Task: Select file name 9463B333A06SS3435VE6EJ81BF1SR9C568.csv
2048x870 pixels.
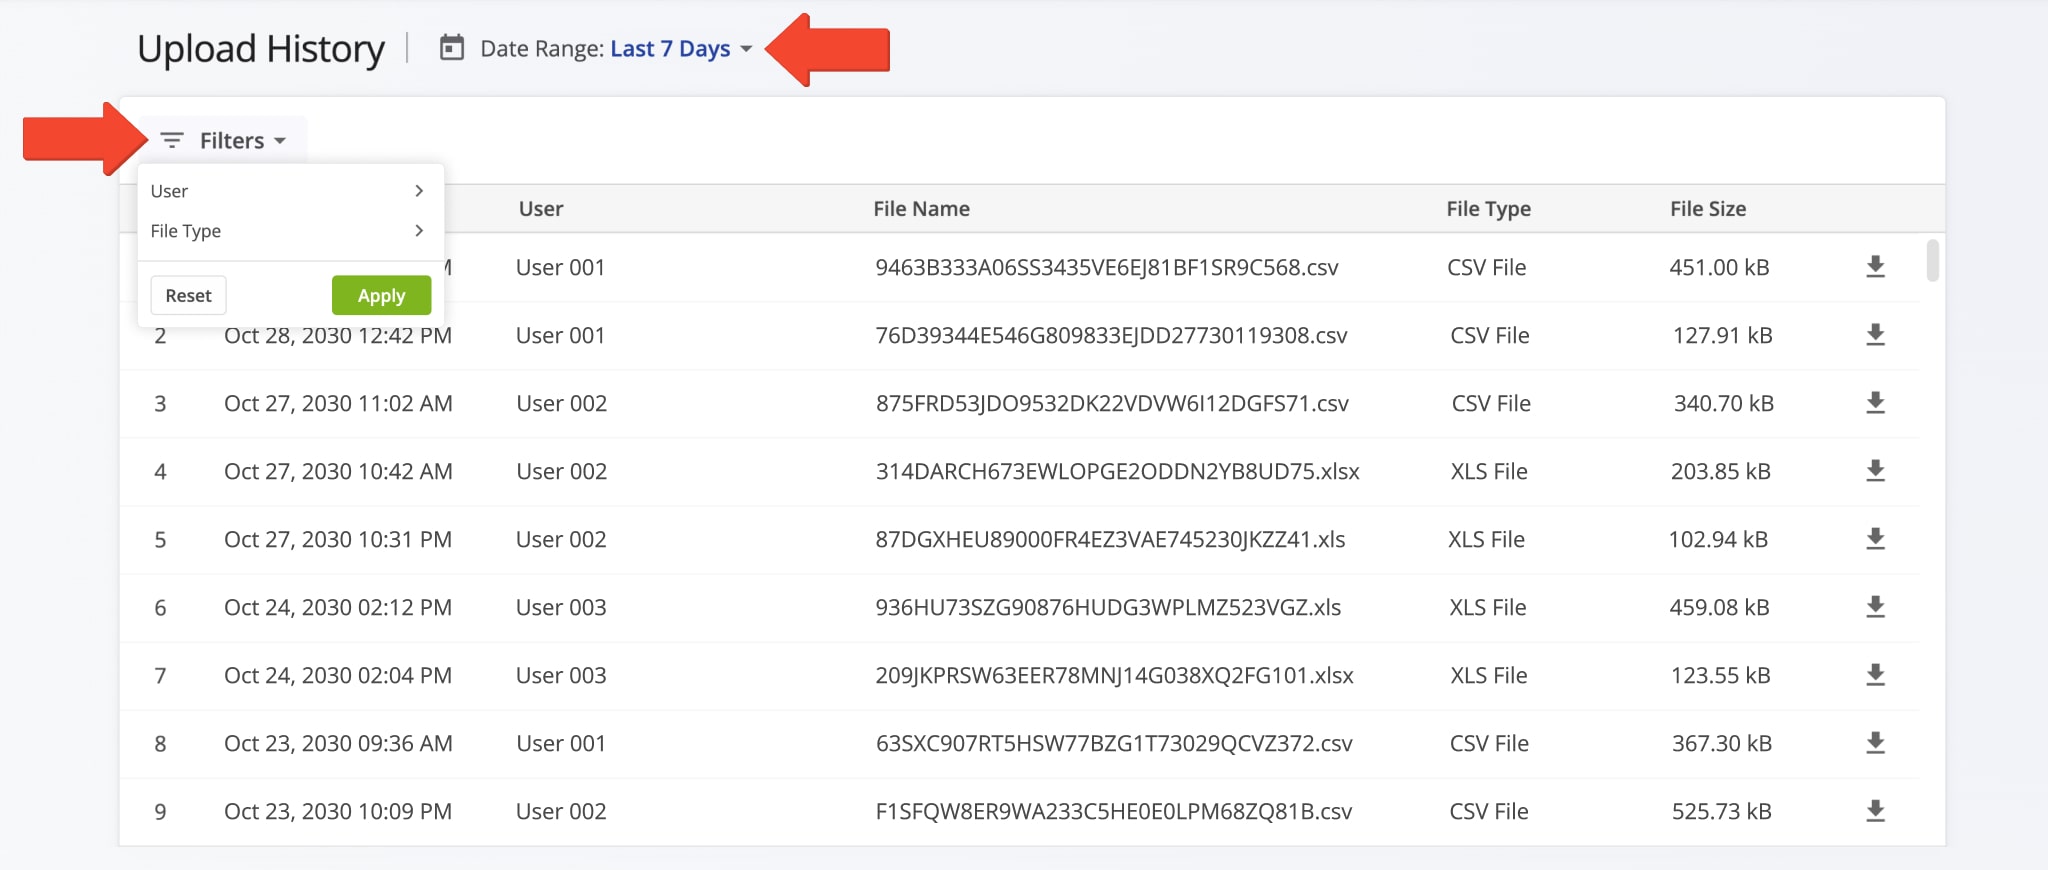Action: point(1107,268)
